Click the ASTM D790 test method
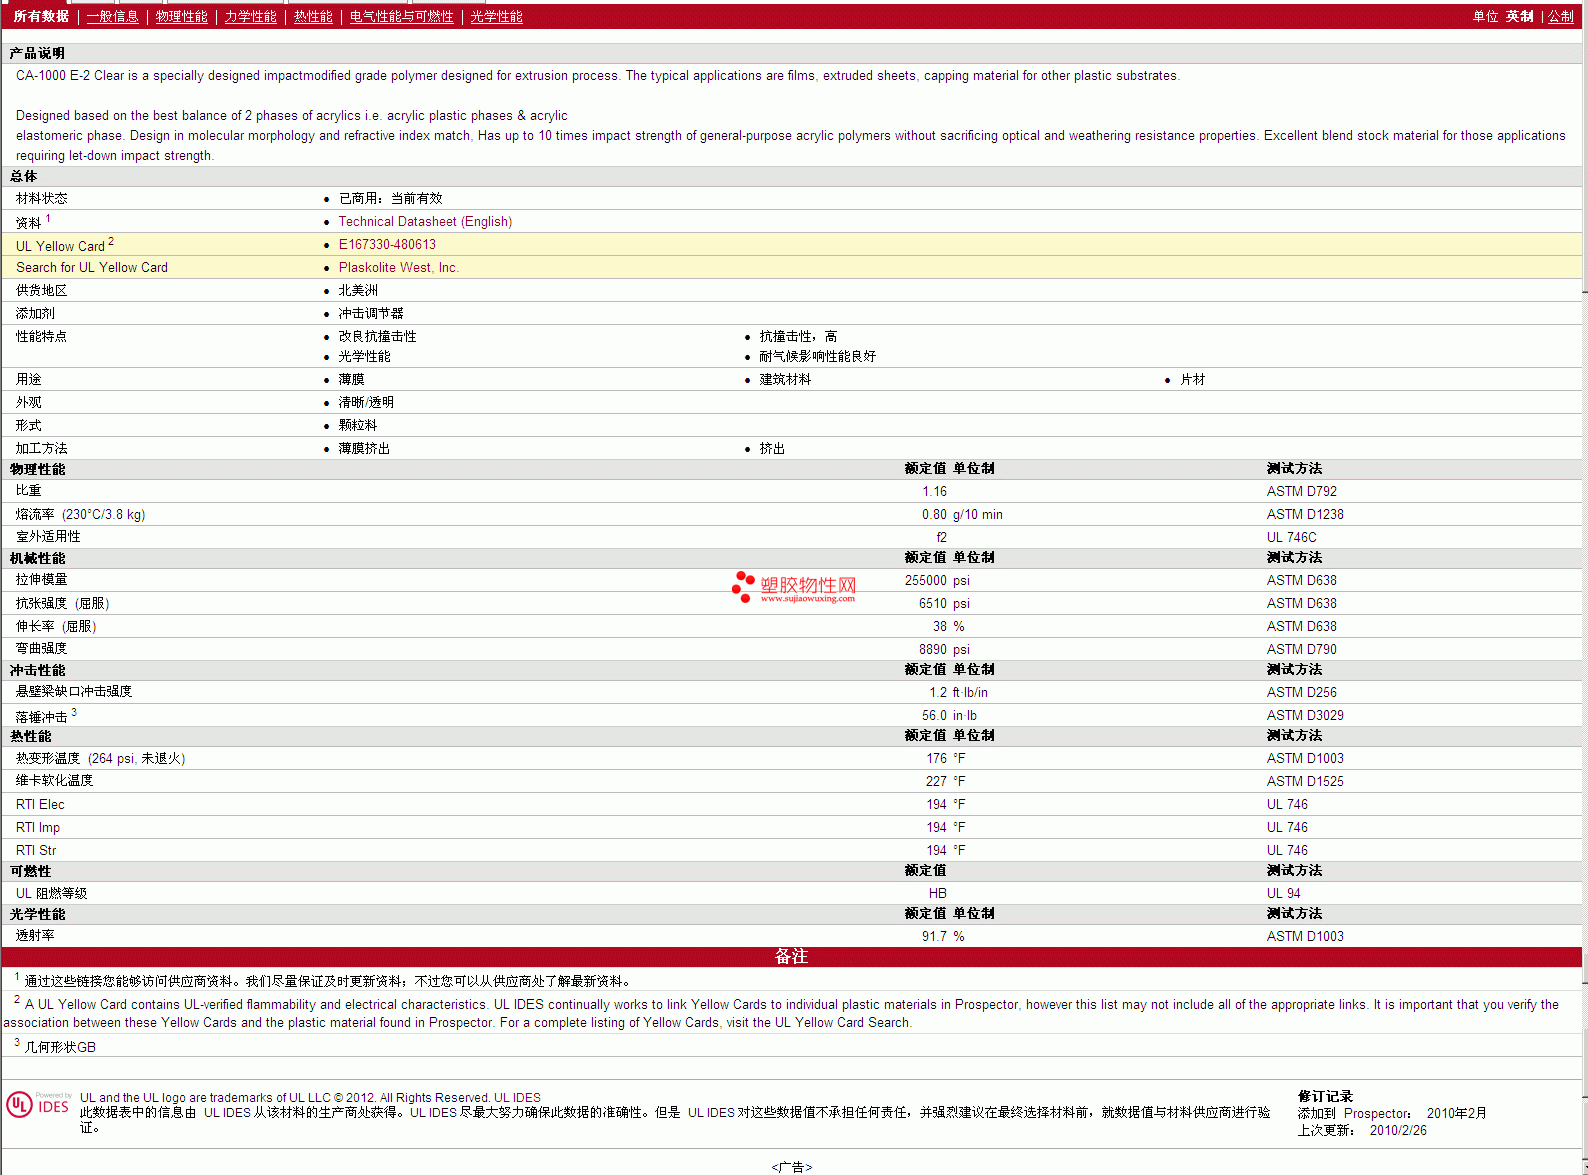The height and width of the screenshot is (1175, 1588). tap(1301, 650)
